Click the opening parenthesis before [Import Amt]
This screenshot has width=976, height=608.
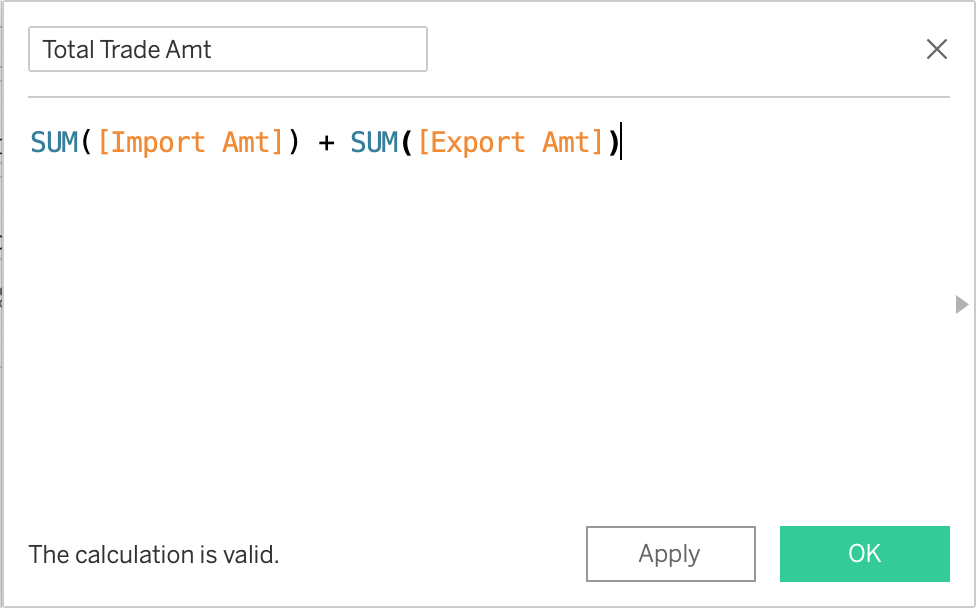[88, 142]
